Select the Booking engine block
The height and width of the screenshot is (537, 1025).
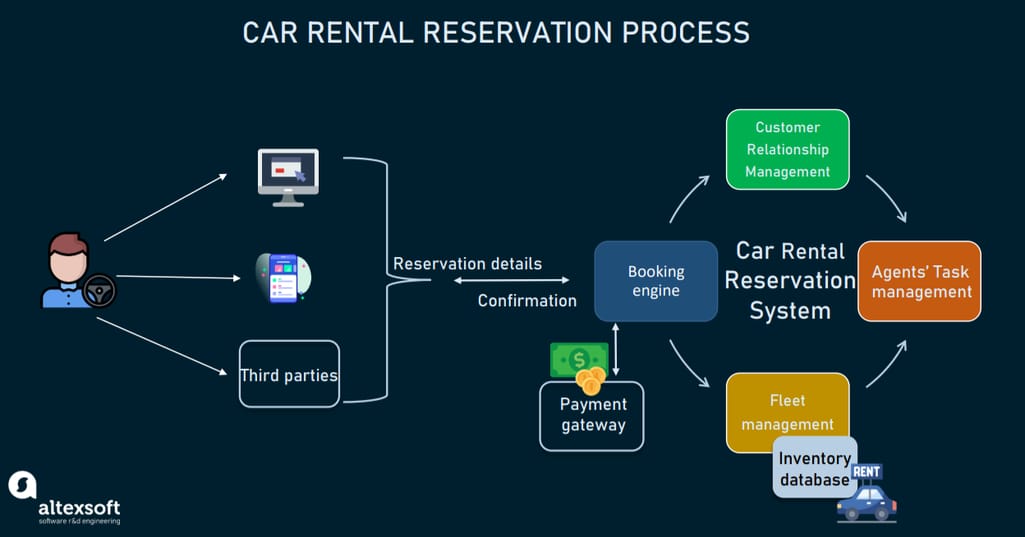[x=656, y=281]
